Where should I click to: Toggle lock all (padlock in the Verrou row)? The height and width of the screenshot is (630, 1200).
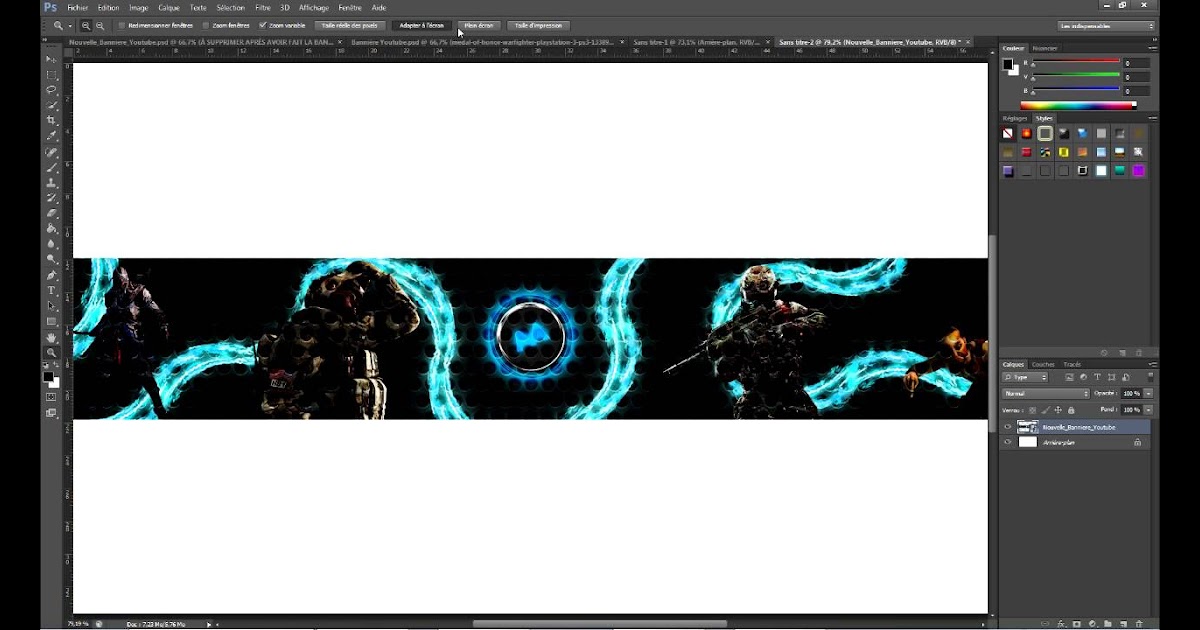(1071, 410)
